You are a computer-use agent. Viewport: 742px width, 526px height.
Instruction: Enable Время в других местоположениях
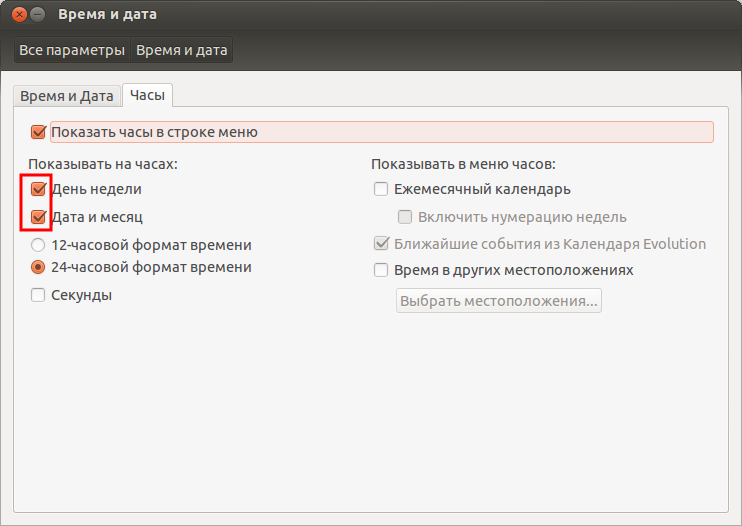point(381,270)
